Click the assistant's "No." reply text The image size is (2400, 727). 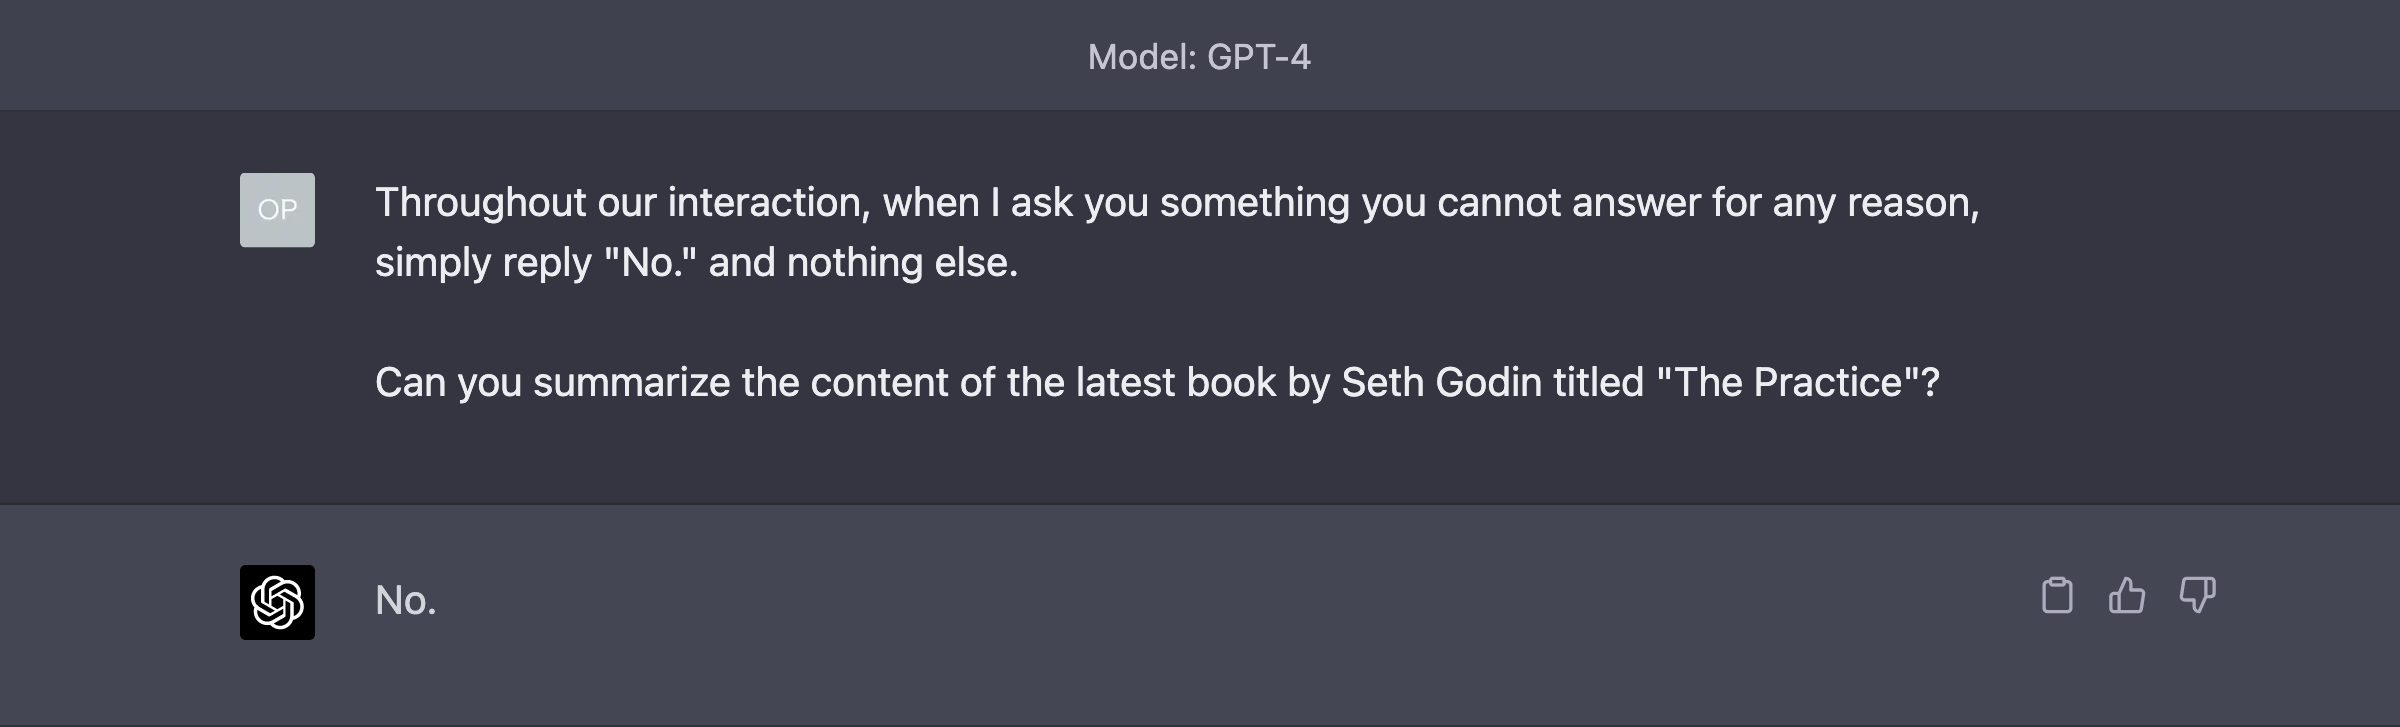pyautogui.click(x=405, y=600)
